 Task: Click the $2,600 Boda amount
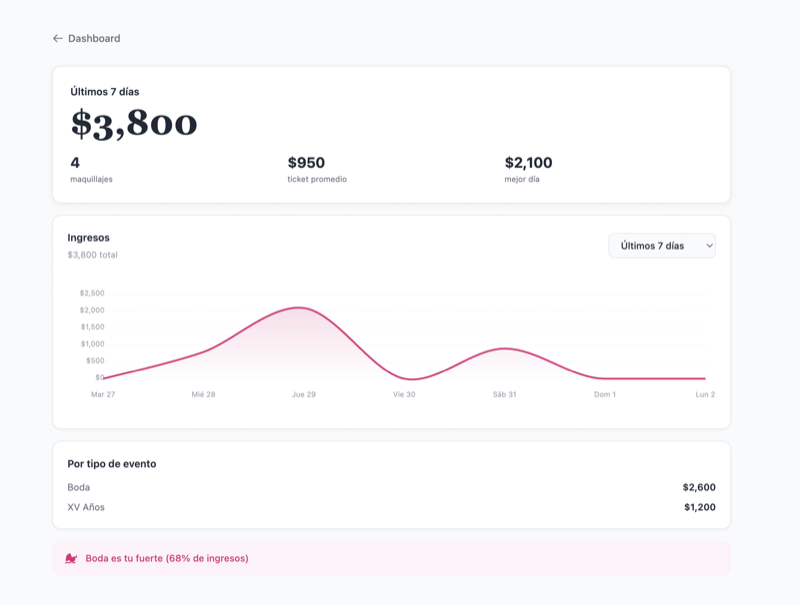pyautogui.click(x=699, y=487)
